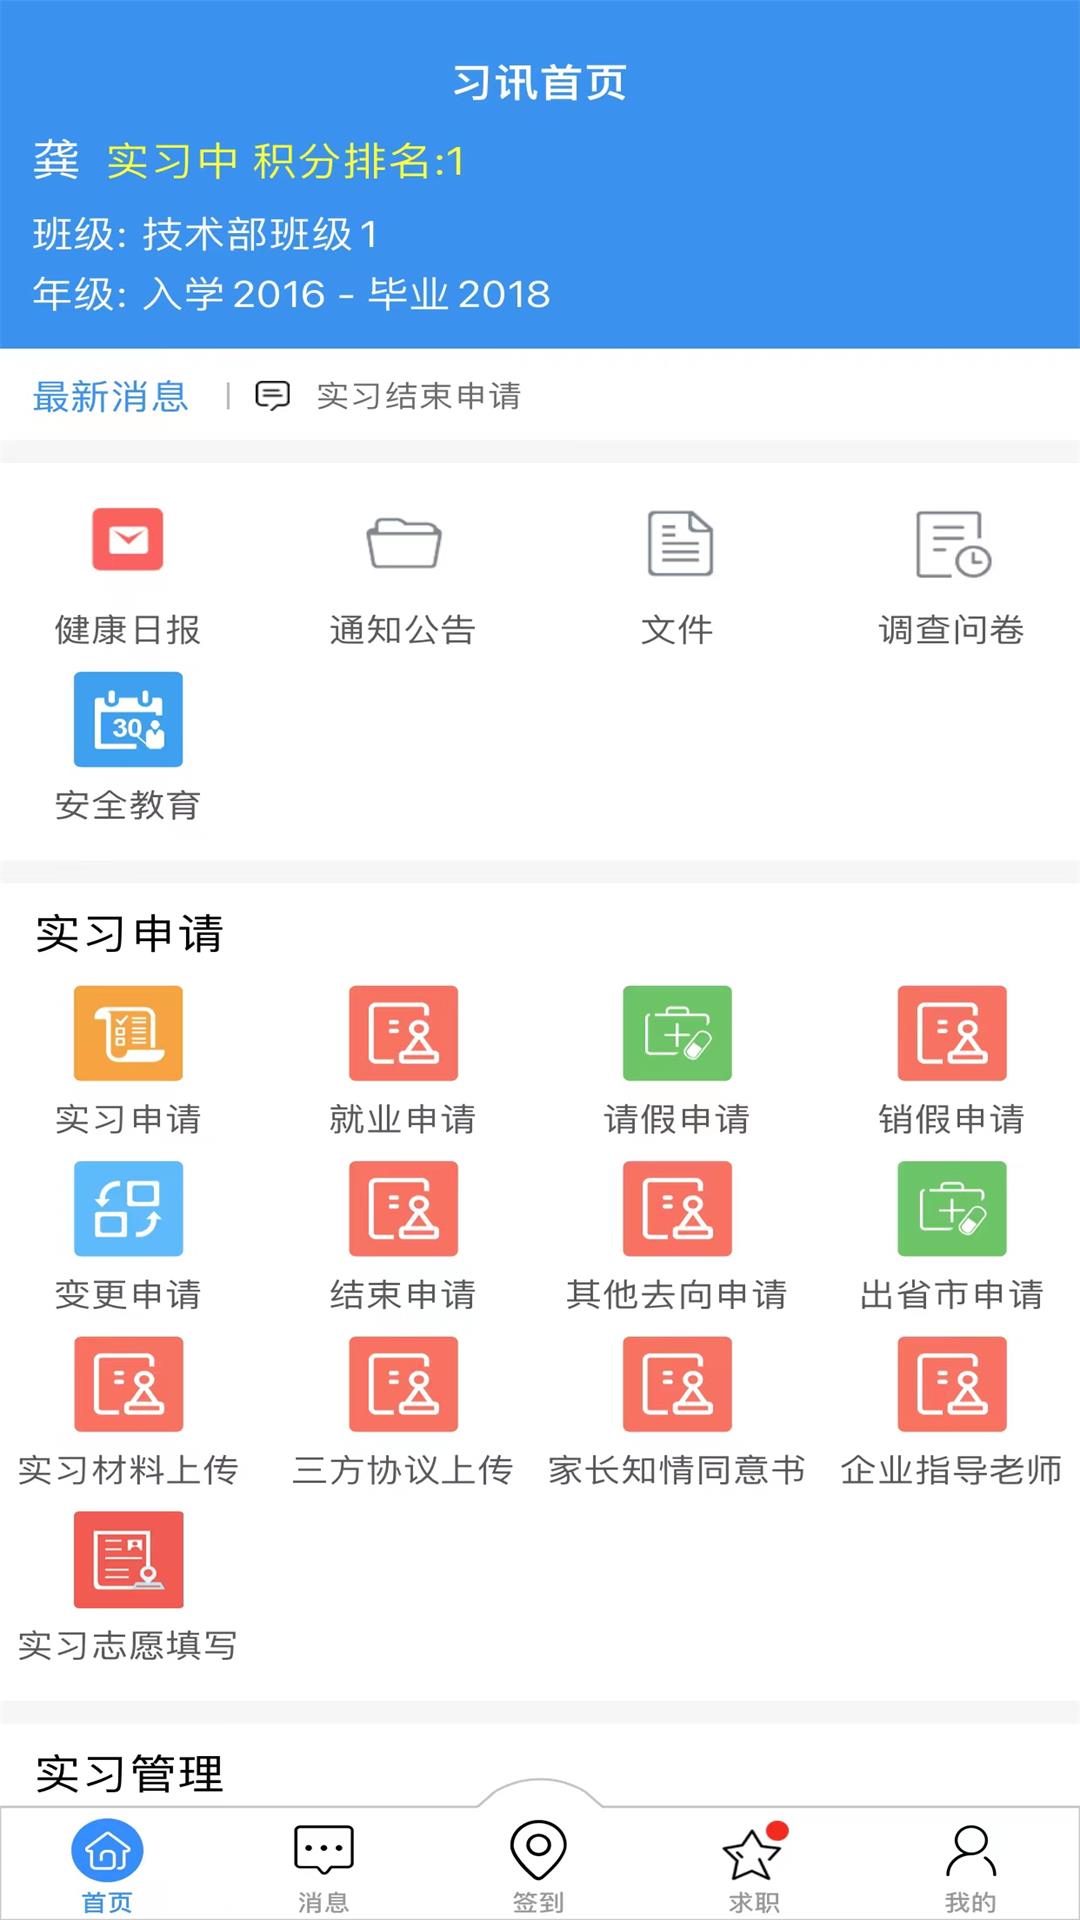Image resolution: width=1080 pixels, height=1920 pixels.
Task: Open the 出省市申请 icon
Action: (x=951, y=1208)
